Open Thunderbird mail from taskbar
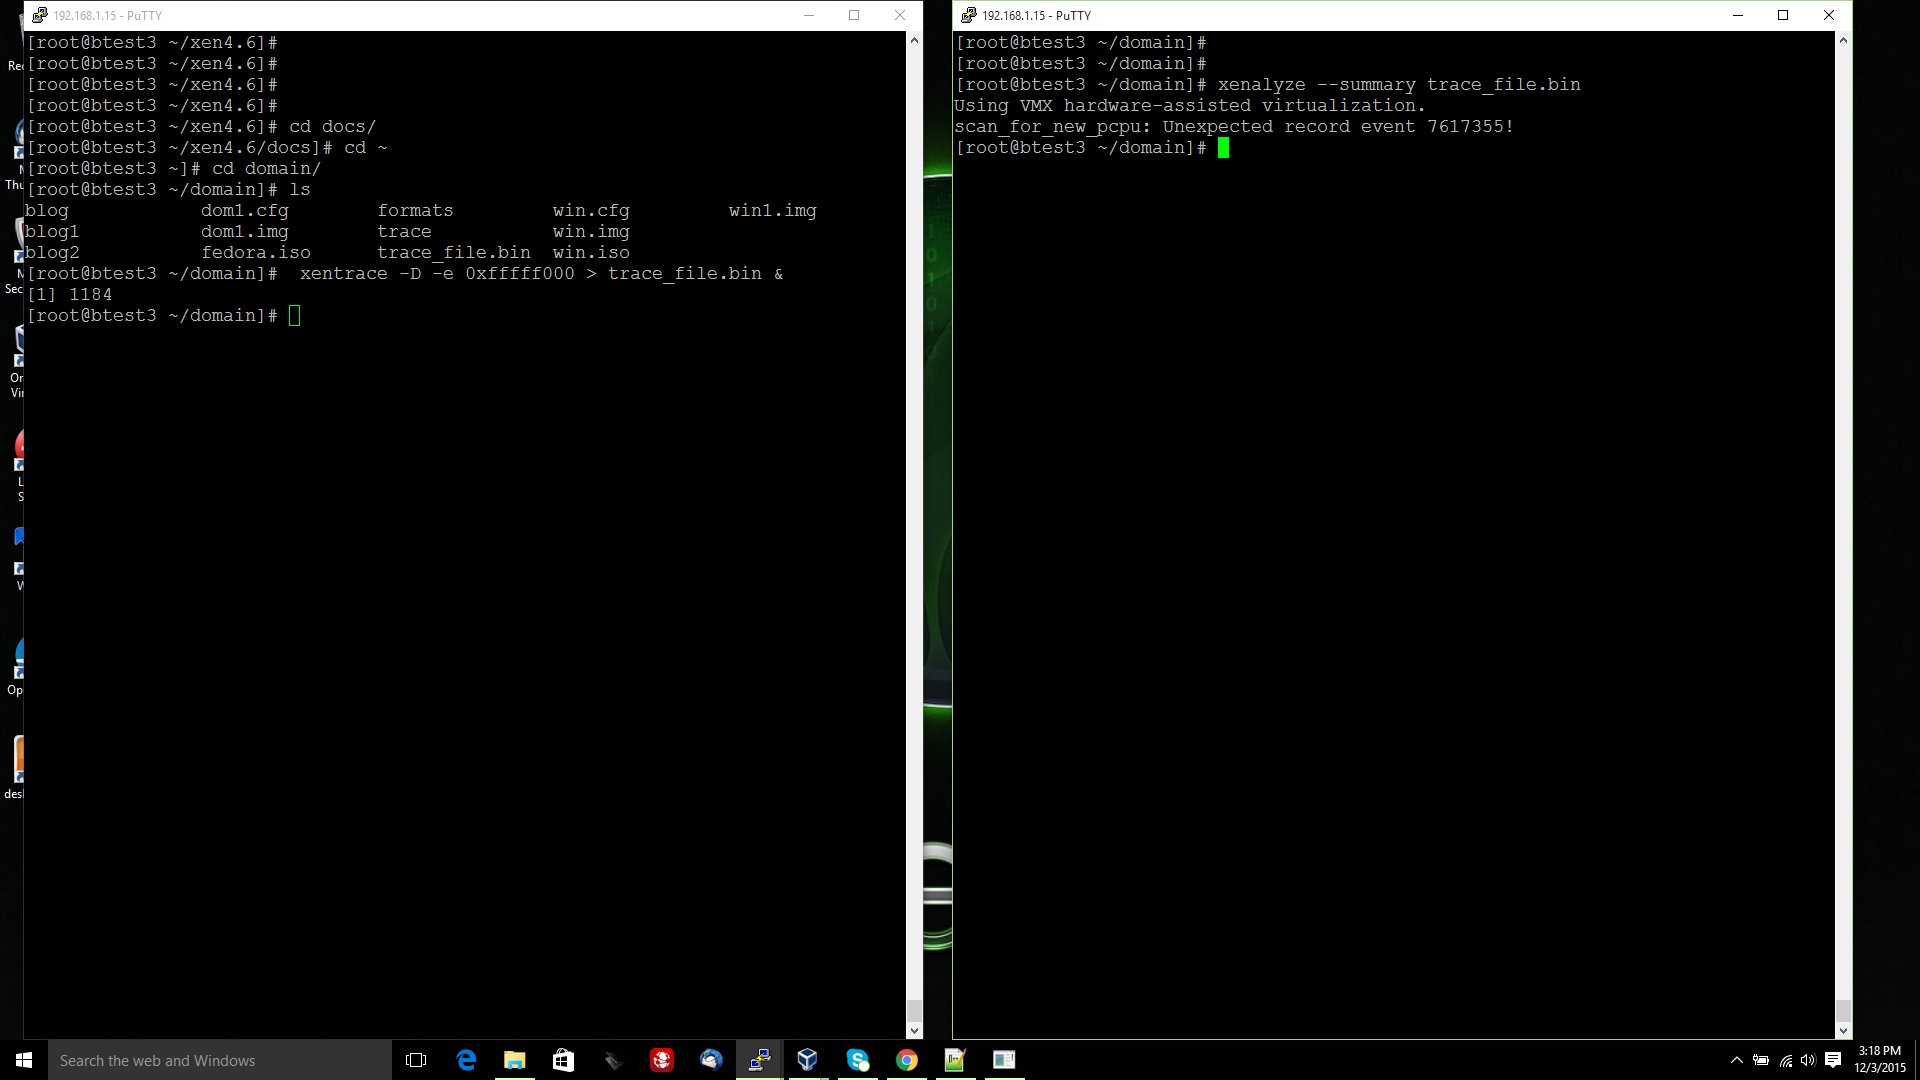Image resolution: width=1920 pixels, height=1080 pixels. [x=711, y=1060]
